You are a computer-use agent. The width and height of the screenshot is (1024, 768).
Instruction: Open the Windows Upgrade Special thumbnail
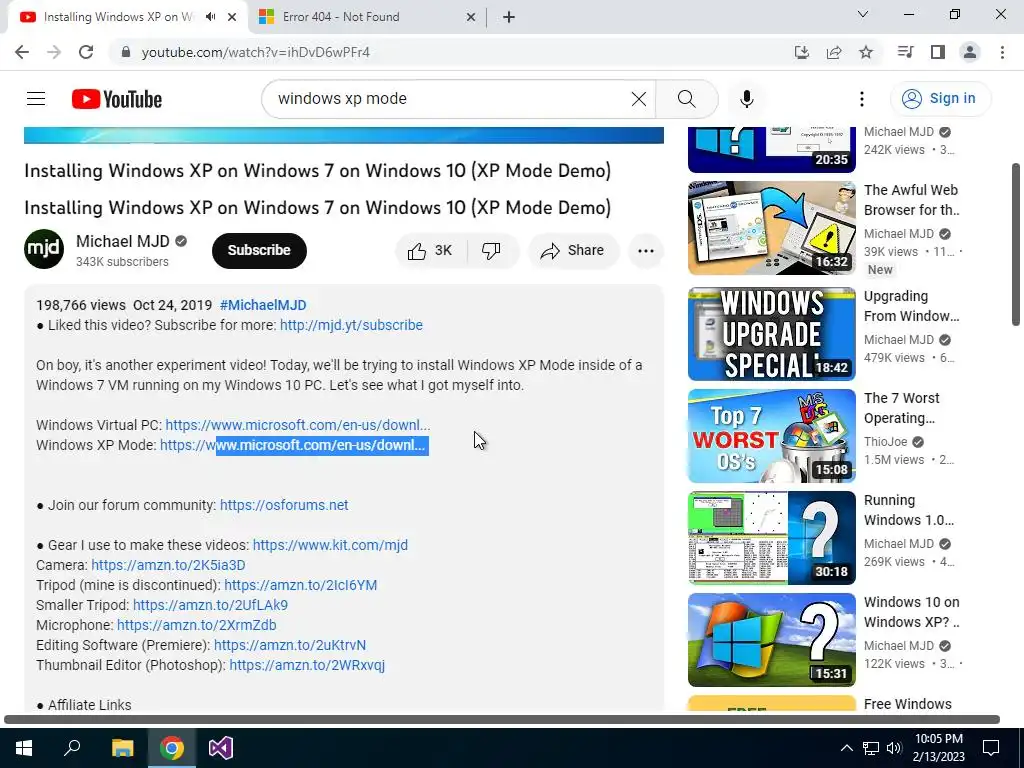(x=771, y=334)
